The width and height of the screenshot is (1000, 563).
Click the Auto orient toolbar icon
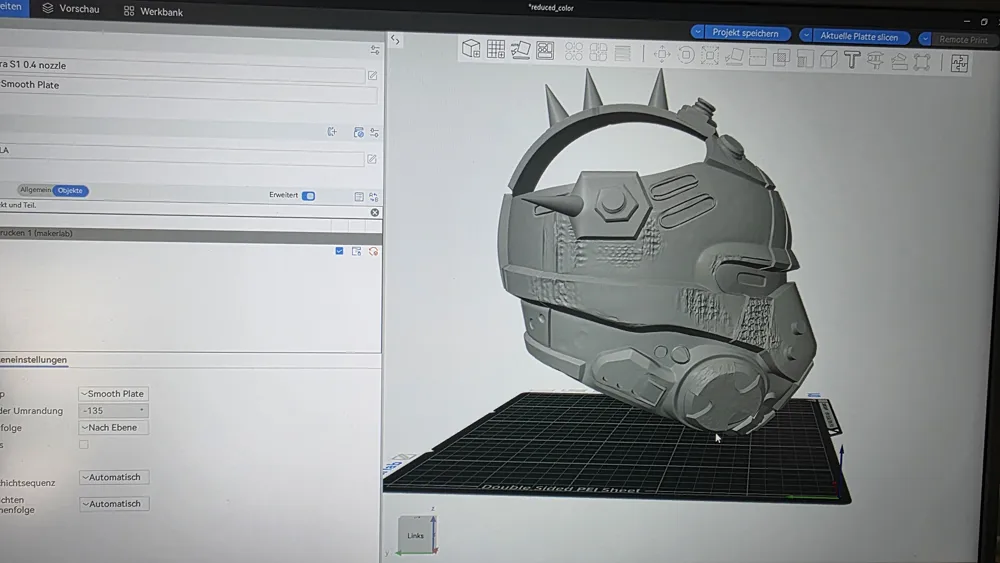pos(520,50)
